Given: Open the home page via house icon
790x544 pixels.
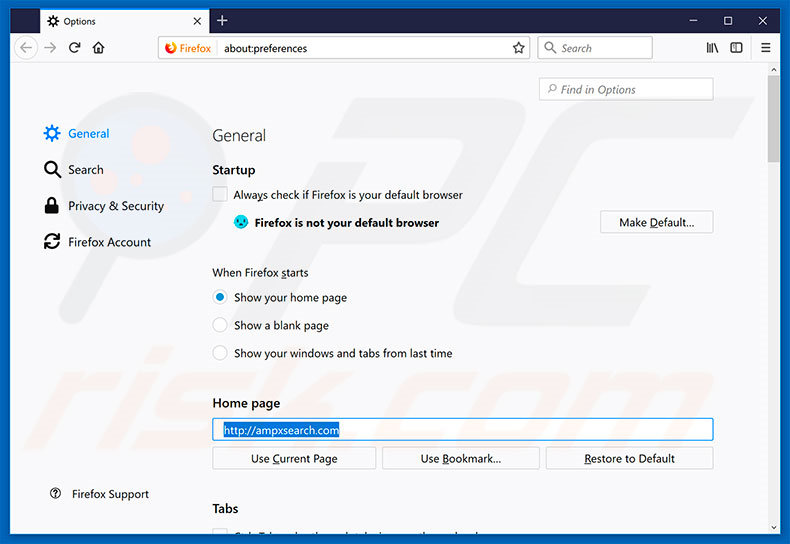Looking at the screenshot, I should coord(99,48).
